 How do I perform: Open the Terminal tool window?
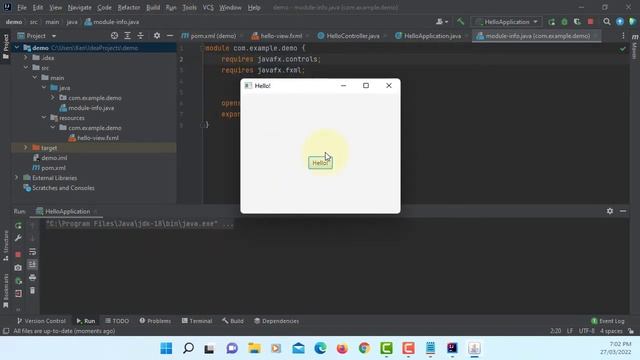[x=197, y=321]
